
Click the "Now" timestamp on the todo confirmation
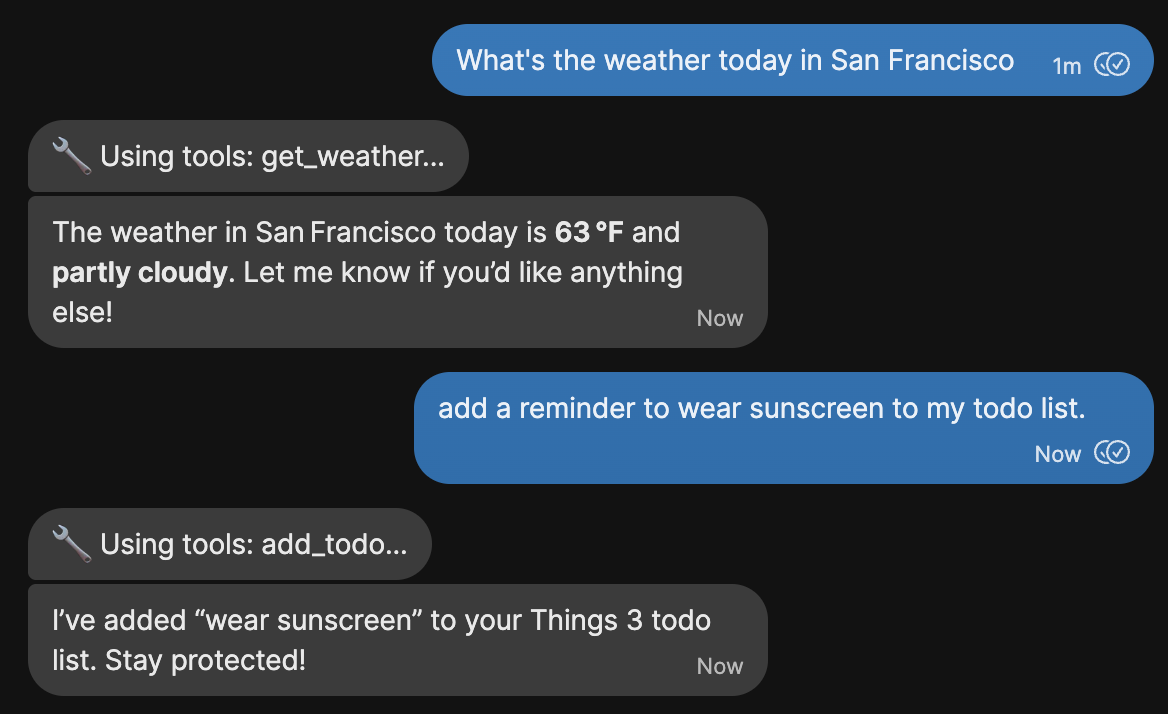[720, 666]
